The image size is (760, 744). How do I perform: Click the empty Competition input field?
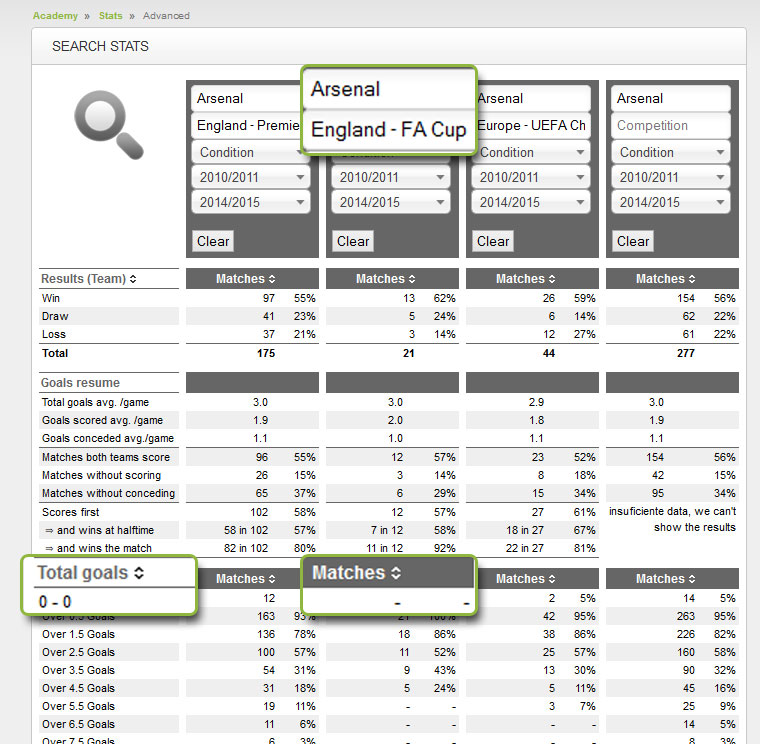click(670, 126)
